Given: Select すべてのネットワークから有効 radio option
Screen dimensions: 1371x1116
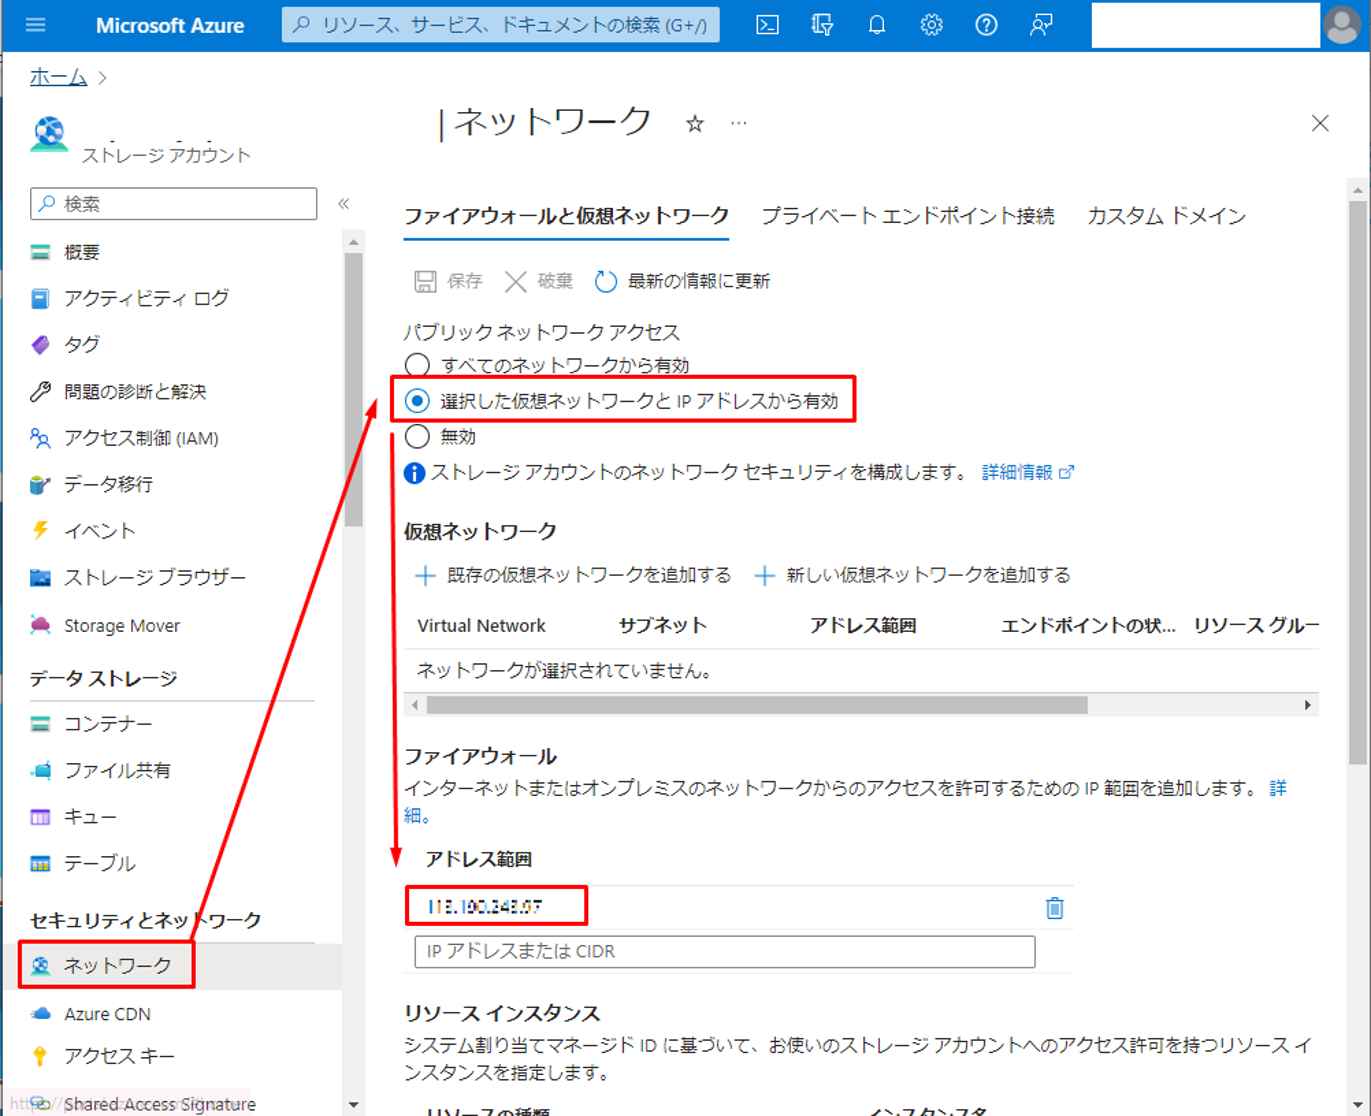Looking at the screenshot, I should pyautogui.click(x=418, y=365).
